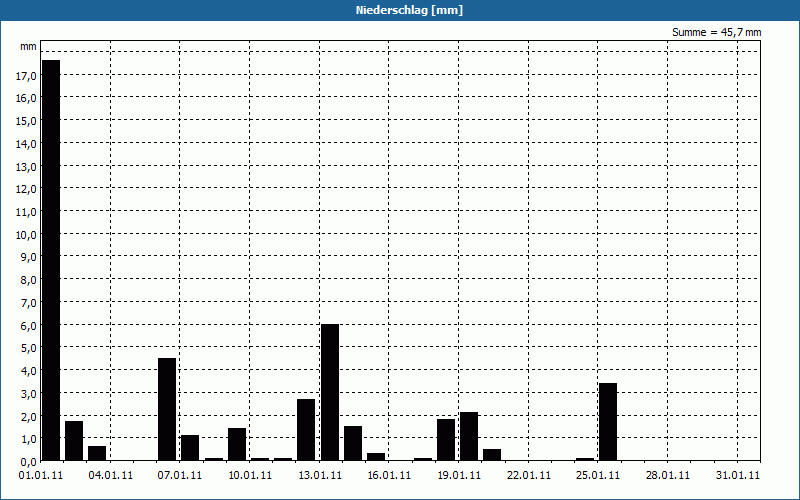Select the 8,0 y-axis label

coord(28,280)
